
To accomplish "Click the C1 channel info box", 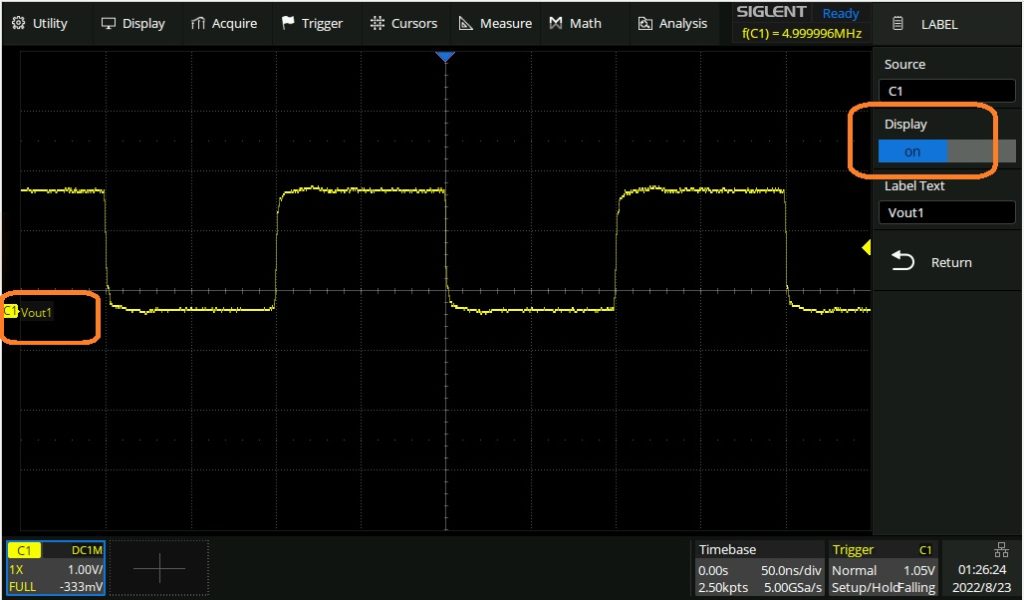I will point(55,568).
